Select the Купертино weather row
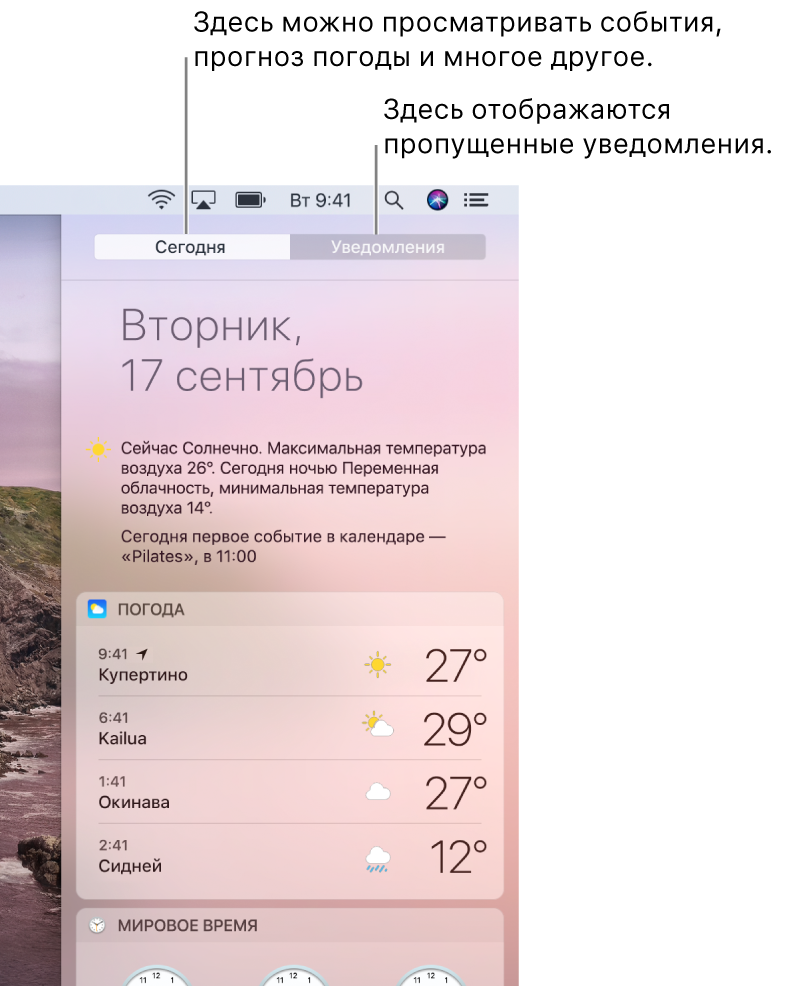This screenshot has width=787, height=987. click(290, 665)
